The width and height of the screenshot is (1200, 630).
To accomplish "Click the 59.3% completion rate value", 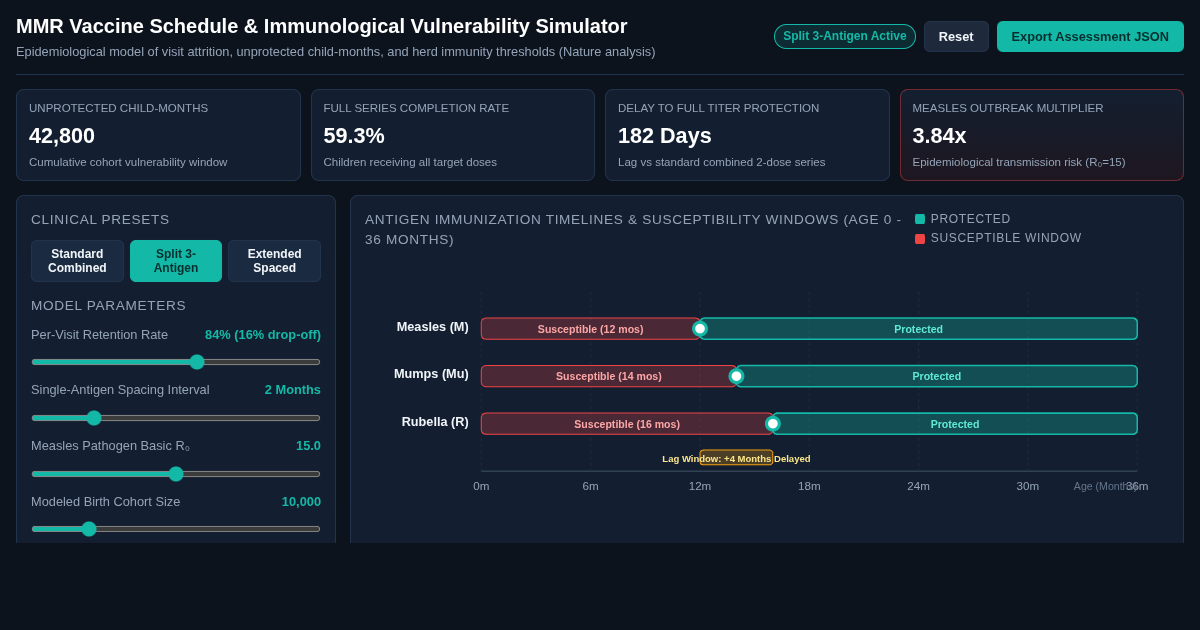I will pyautogui.click(x=354, y=136).
